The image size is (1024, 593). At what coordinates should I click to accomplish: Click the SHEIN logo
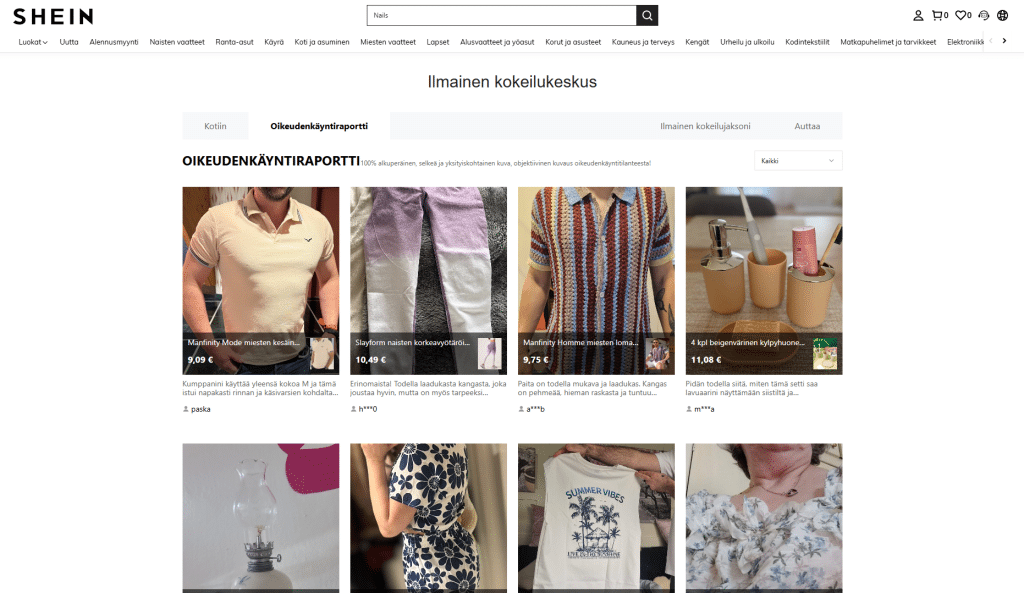(53, 16)
